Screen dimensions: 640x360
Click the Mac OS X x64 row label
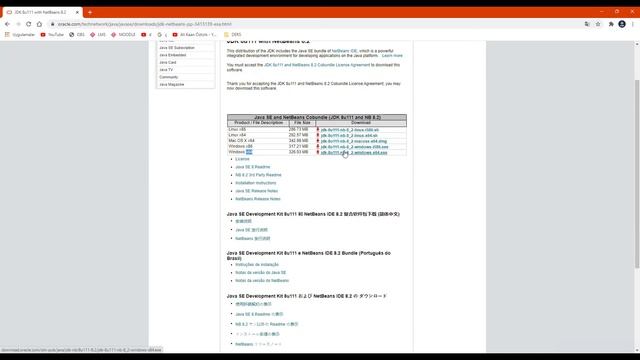(x=241, y=140)
